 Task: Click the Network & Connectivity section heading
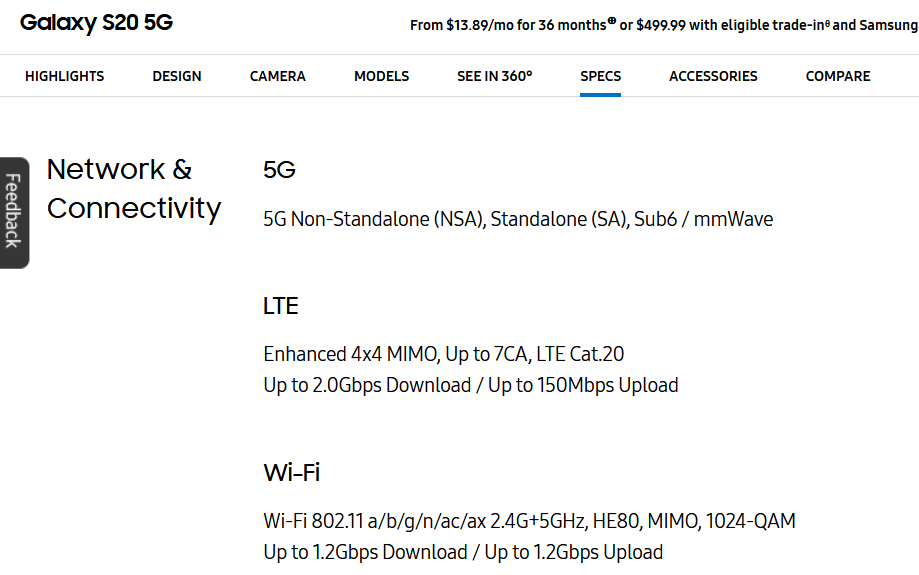tap(133, 188)
